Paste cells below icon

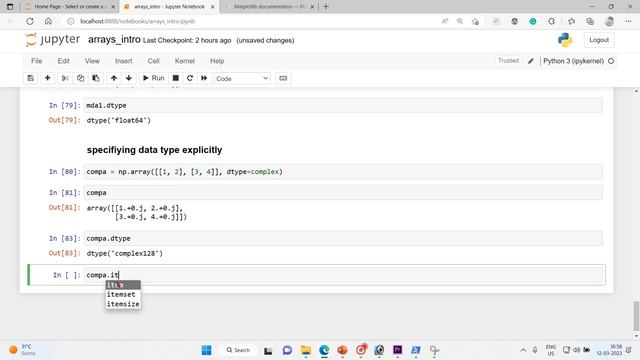coord(96,78)
